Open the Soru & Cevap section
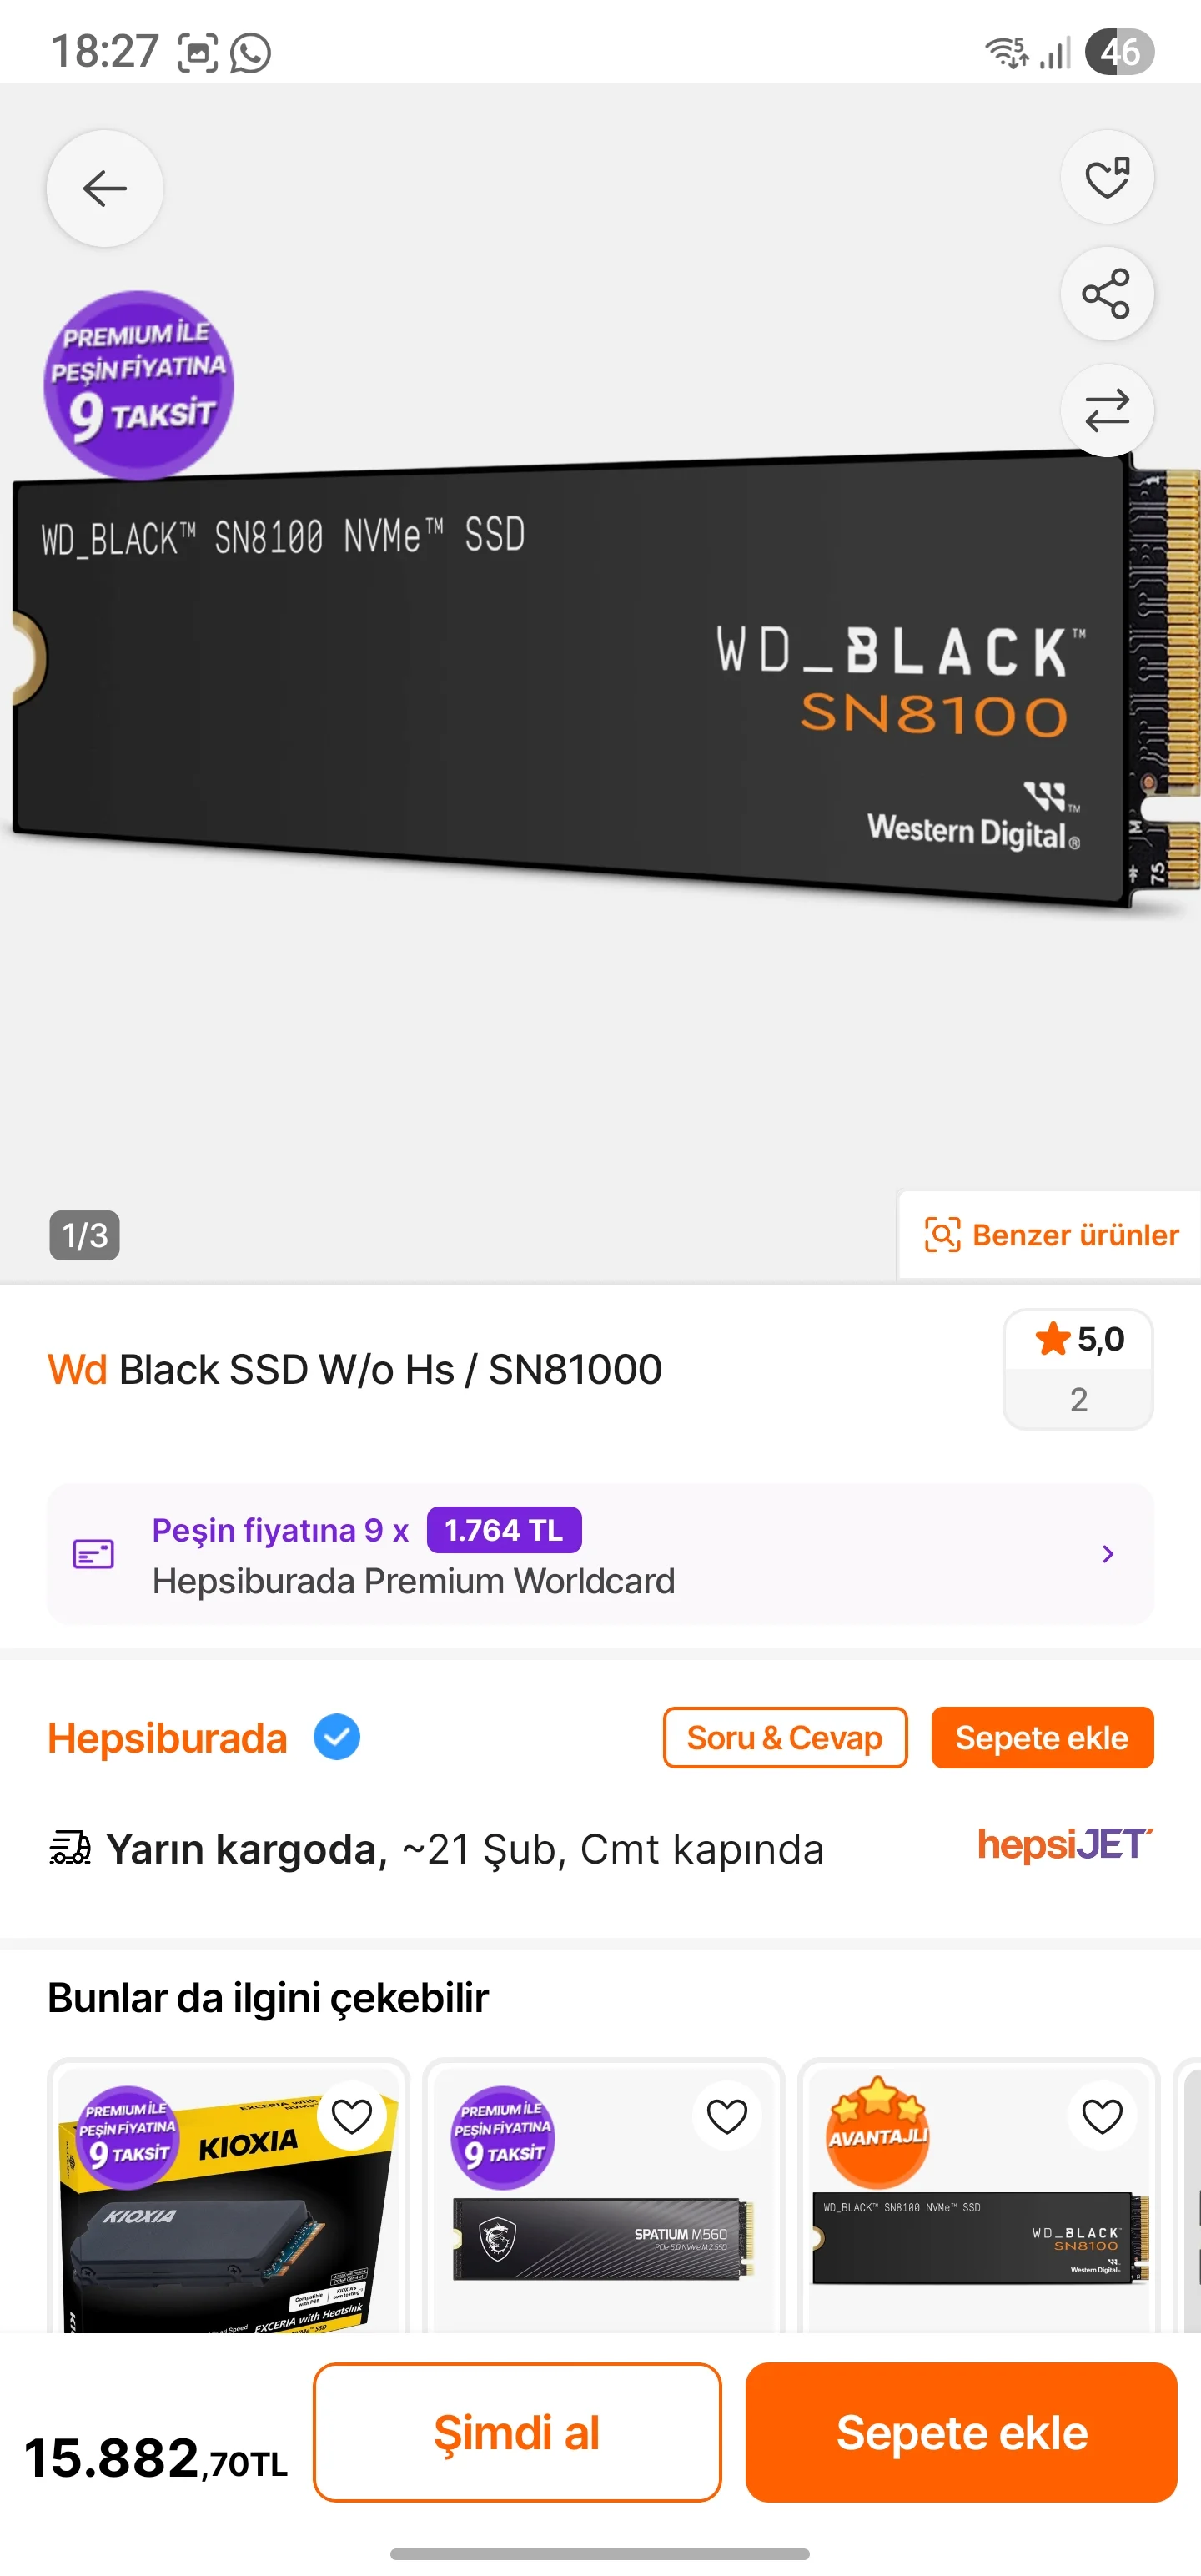 coord(785,1738)
